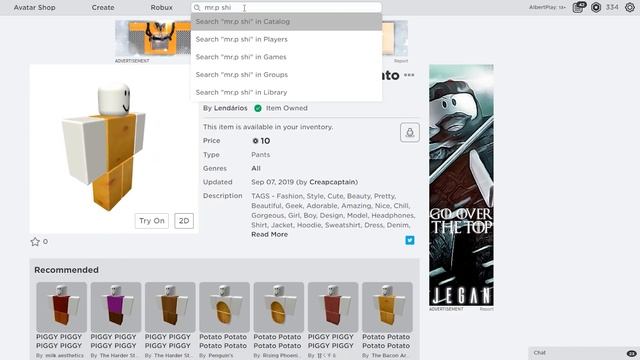Click the search magnifier icon
Screen dimensions: 640x360
point(197,8)
